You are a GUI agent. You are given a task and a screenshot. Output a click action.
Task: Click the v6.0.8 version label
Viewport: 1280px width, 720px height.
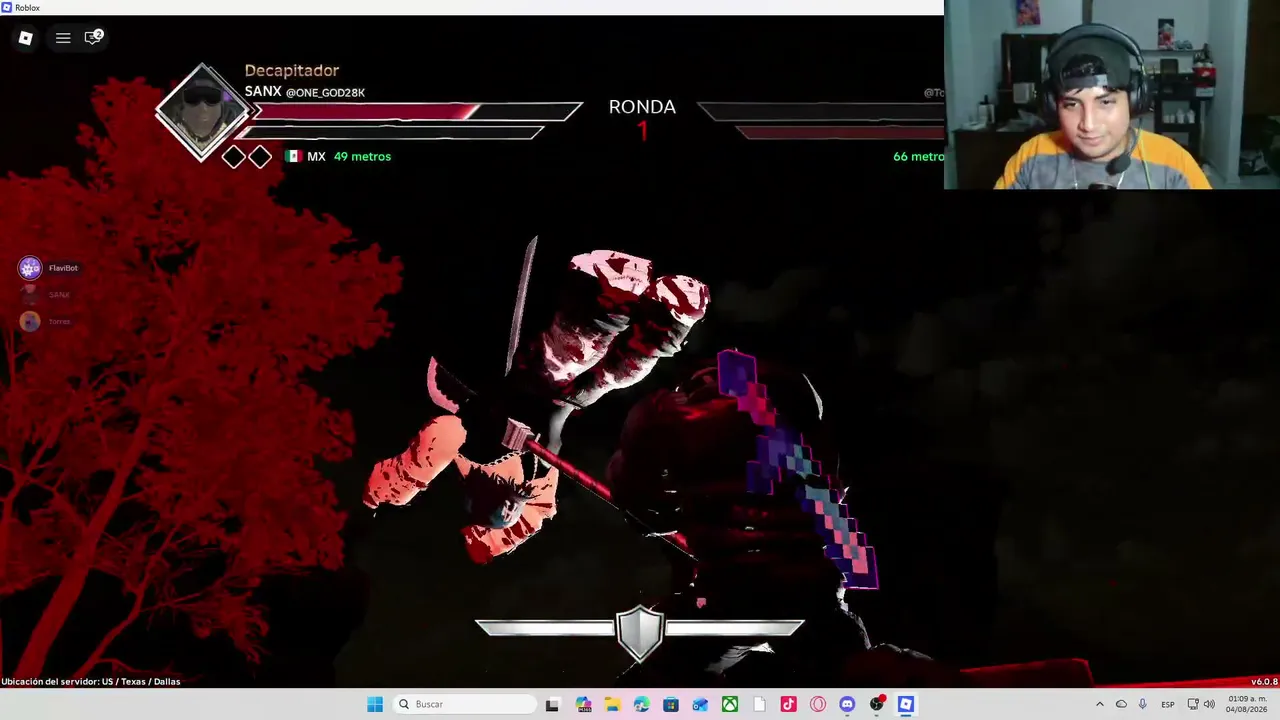pyautogui.click(x=1264, y=682)
